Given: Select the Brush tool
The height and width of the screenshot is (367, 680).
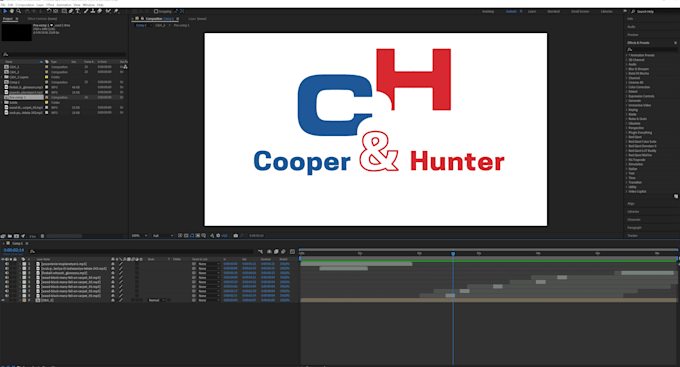Looking at the screenshot, I should 86,11.
